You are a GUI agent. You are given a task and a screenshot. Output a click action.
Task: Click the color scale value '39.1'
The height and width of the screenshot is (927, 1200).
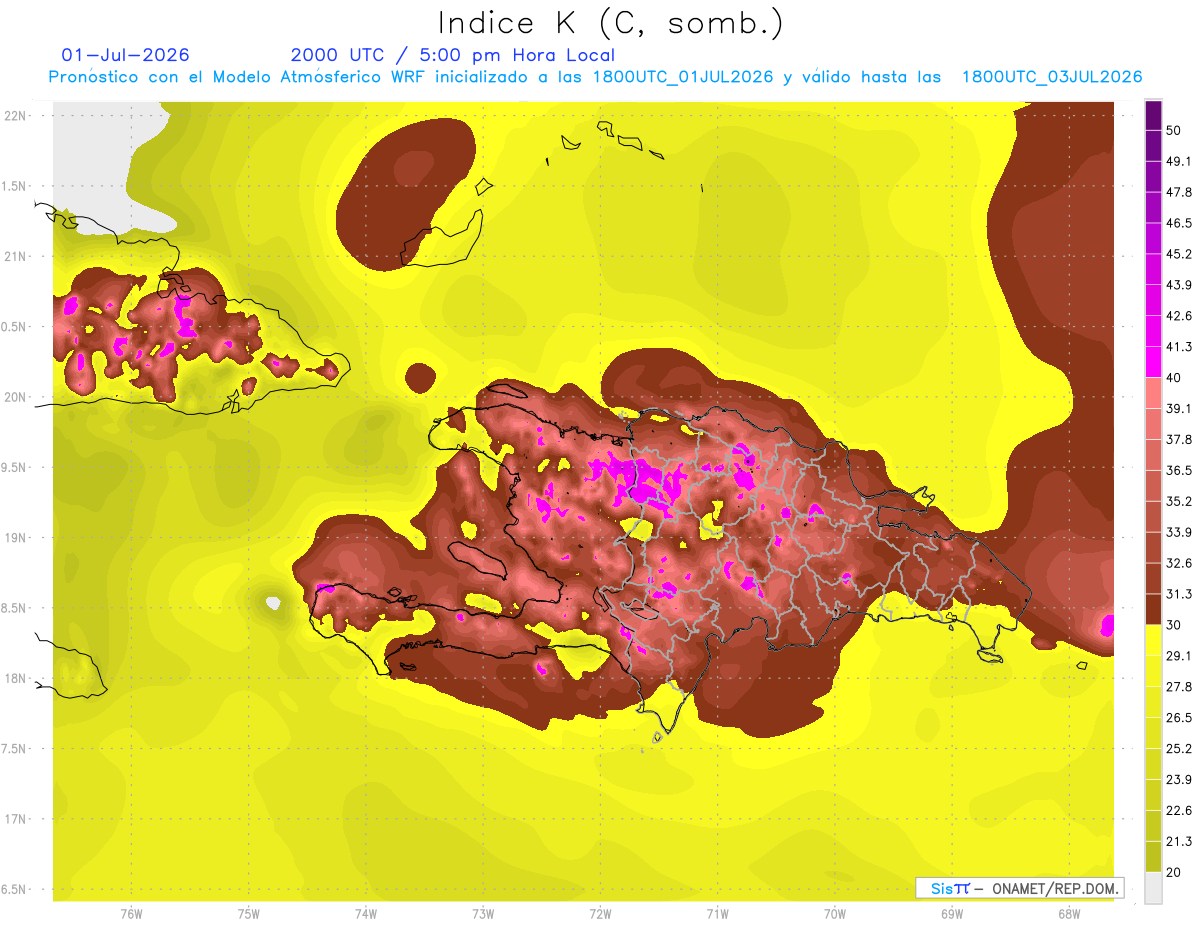(x=1178, y=408)
